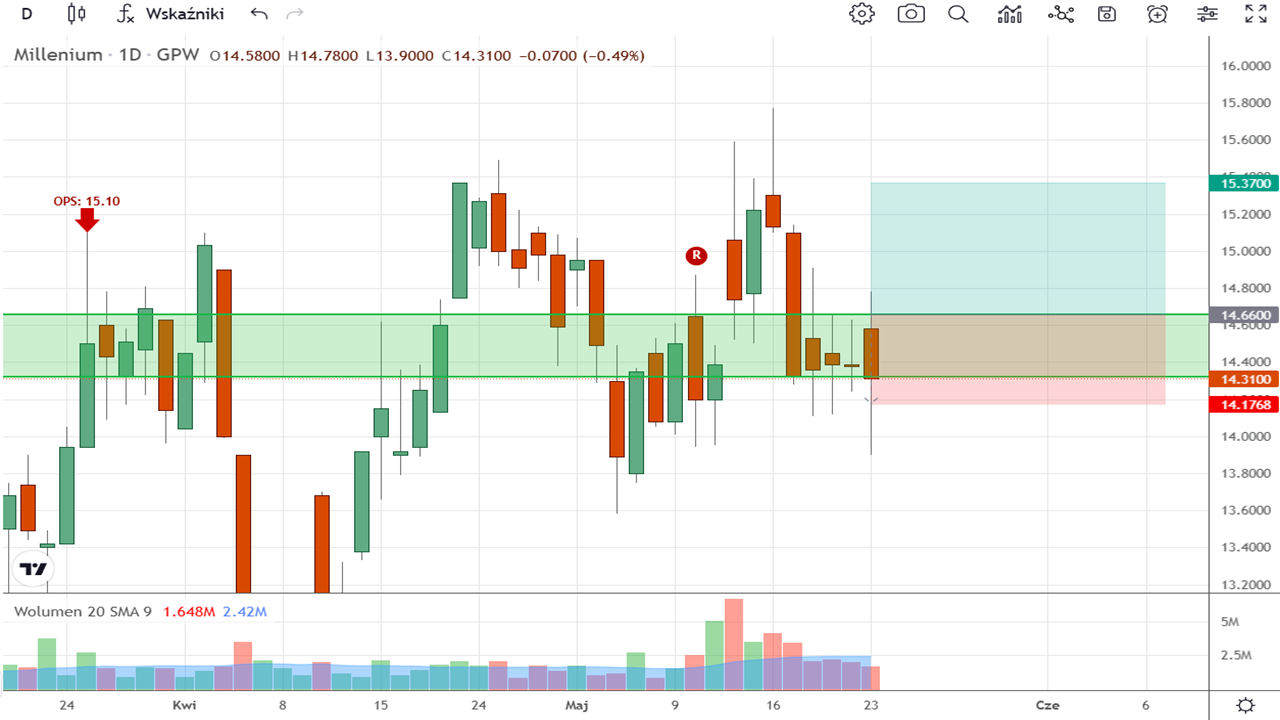Click the OPS: 15.10 red arrow marker

click(87, 219)
